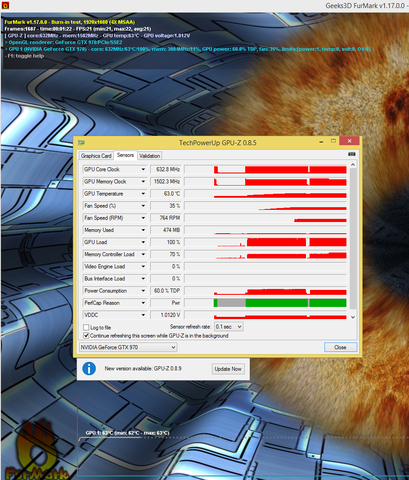This screenshot has width=409, height=480.
Task: Click the sensor list vertical scrollbar thumb
Action: click(x=353, y=238)
